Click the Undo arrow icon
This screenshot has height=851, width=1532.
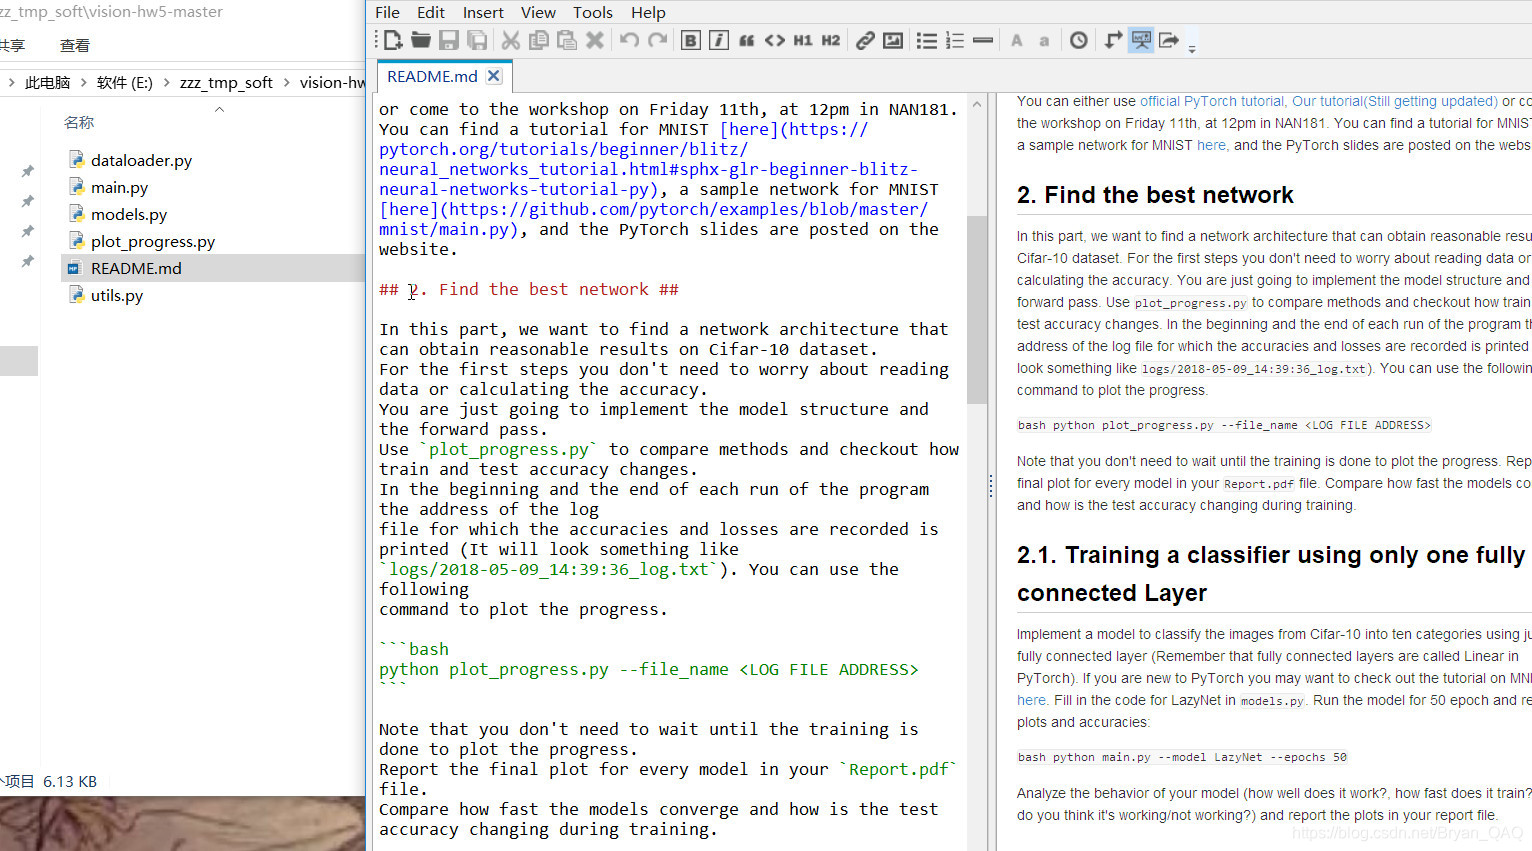[x=629, y=40]
